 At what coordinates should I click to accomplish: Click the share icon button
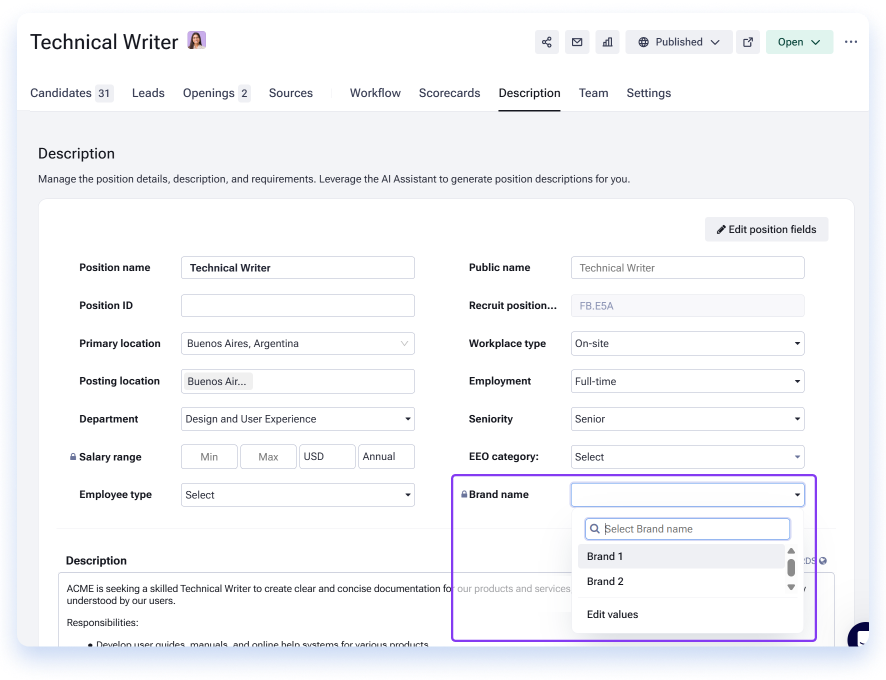(546, 42)
